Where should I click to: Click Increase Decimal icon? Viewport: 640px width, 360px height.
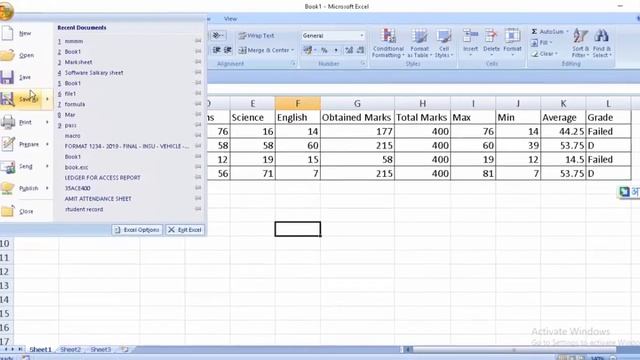[x=349, y=50]
